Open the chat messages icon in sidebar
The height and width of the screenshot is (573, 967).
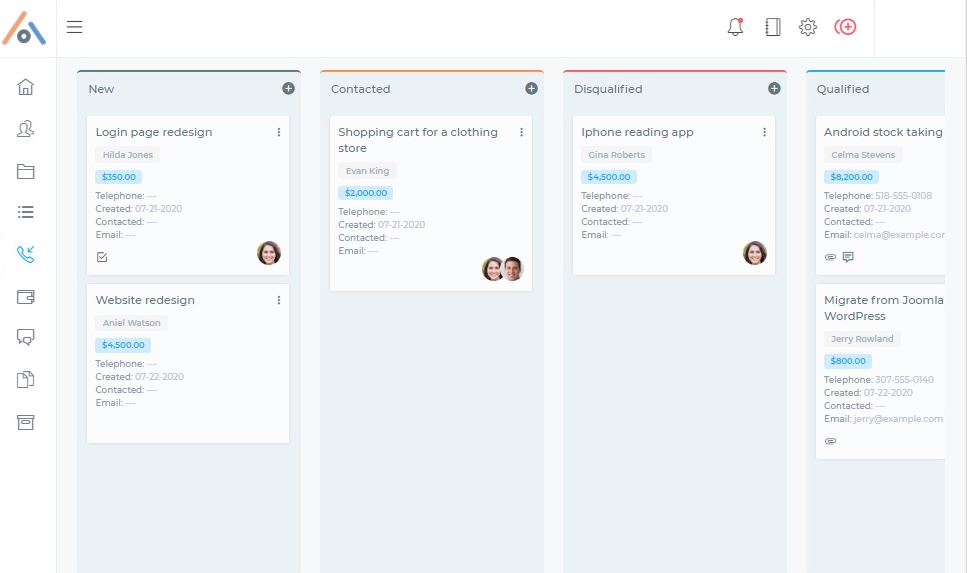26,338
